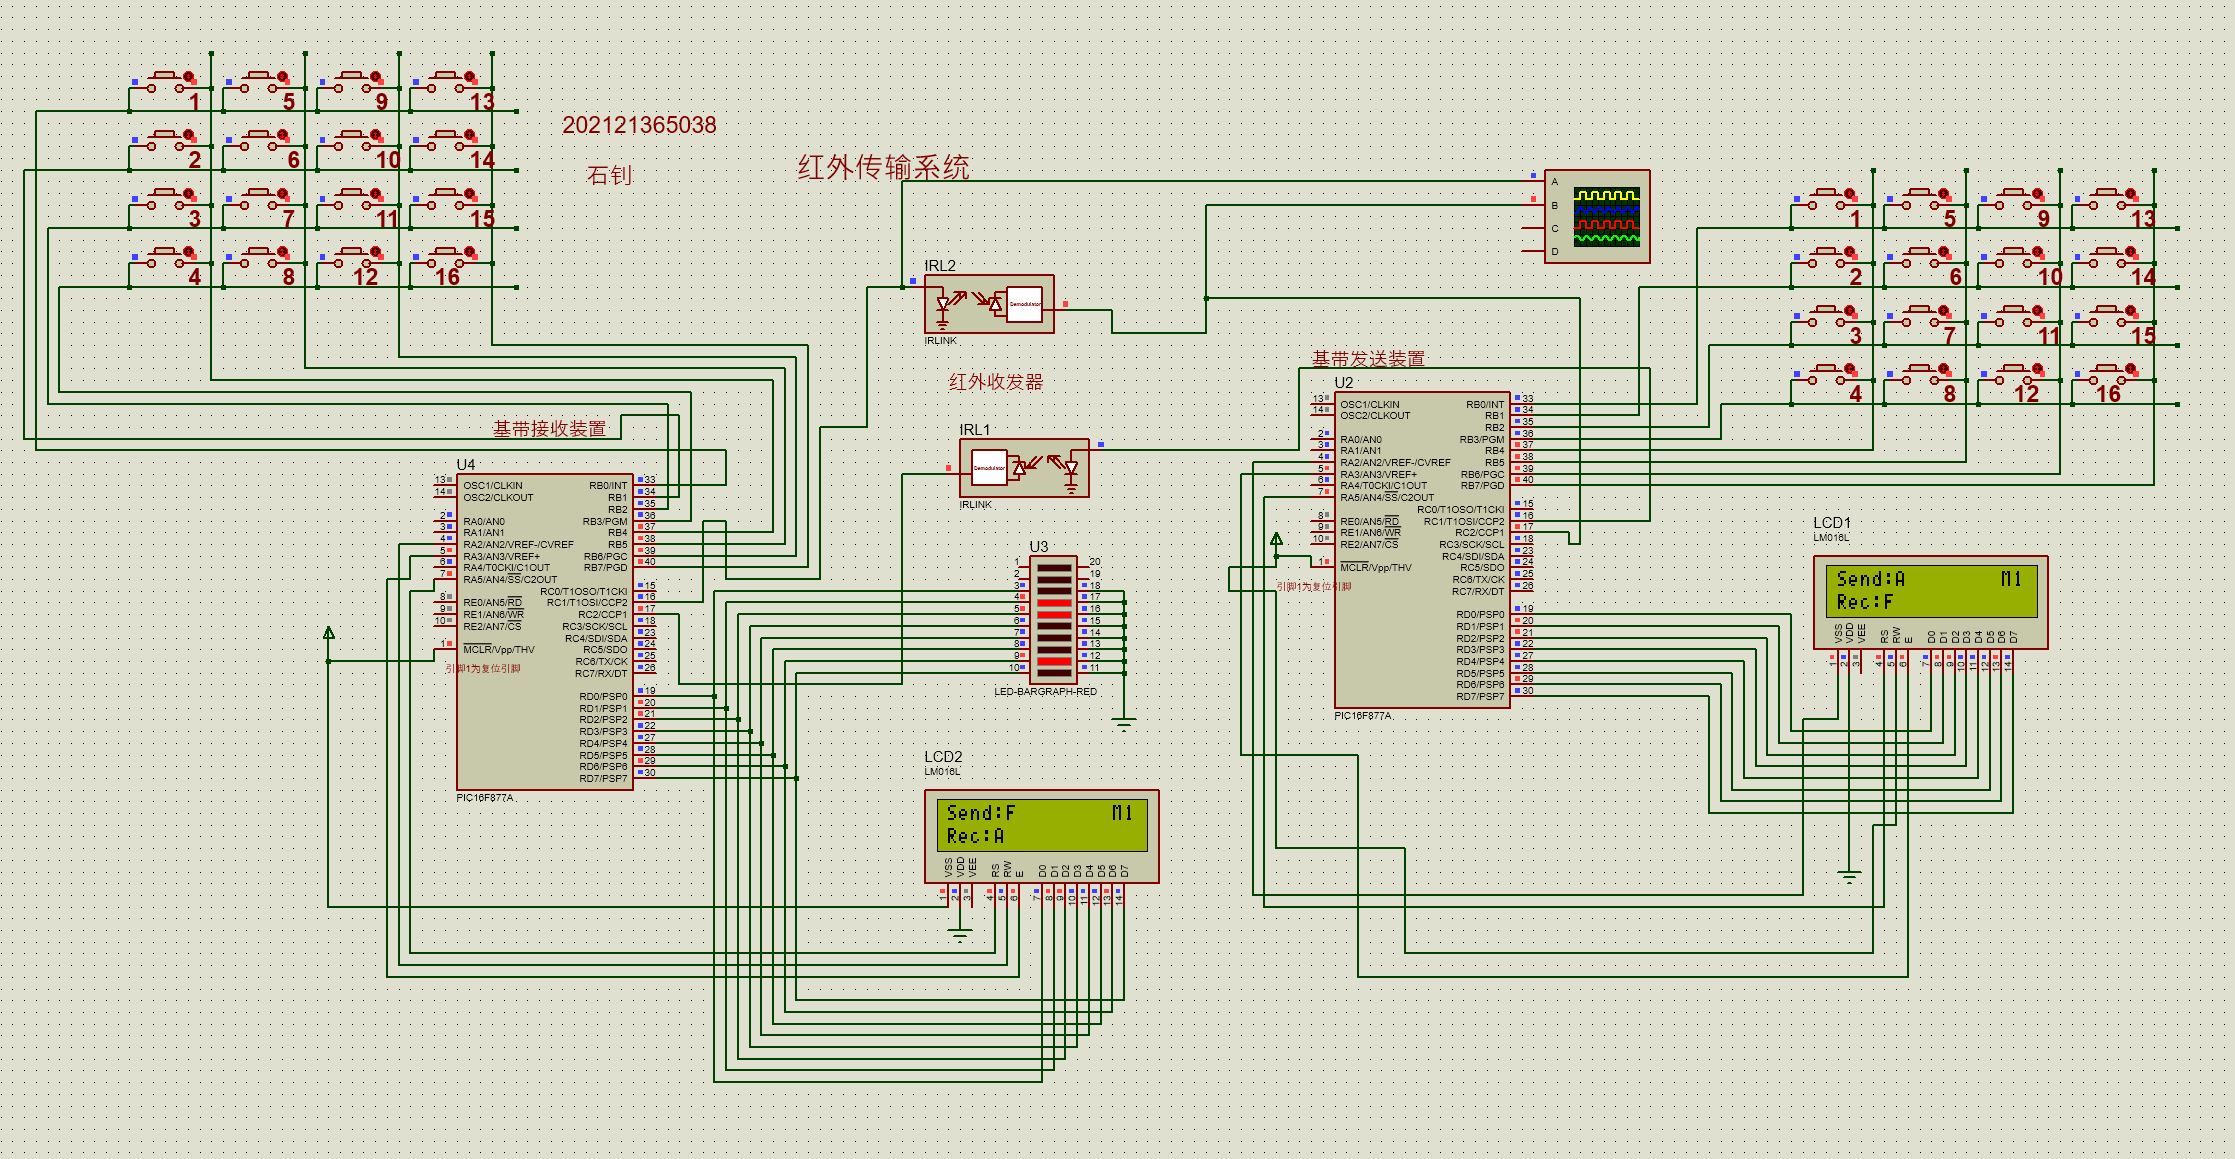
Task: Click the power terminal arrow near U2 MCLR
Action: 1276,540
